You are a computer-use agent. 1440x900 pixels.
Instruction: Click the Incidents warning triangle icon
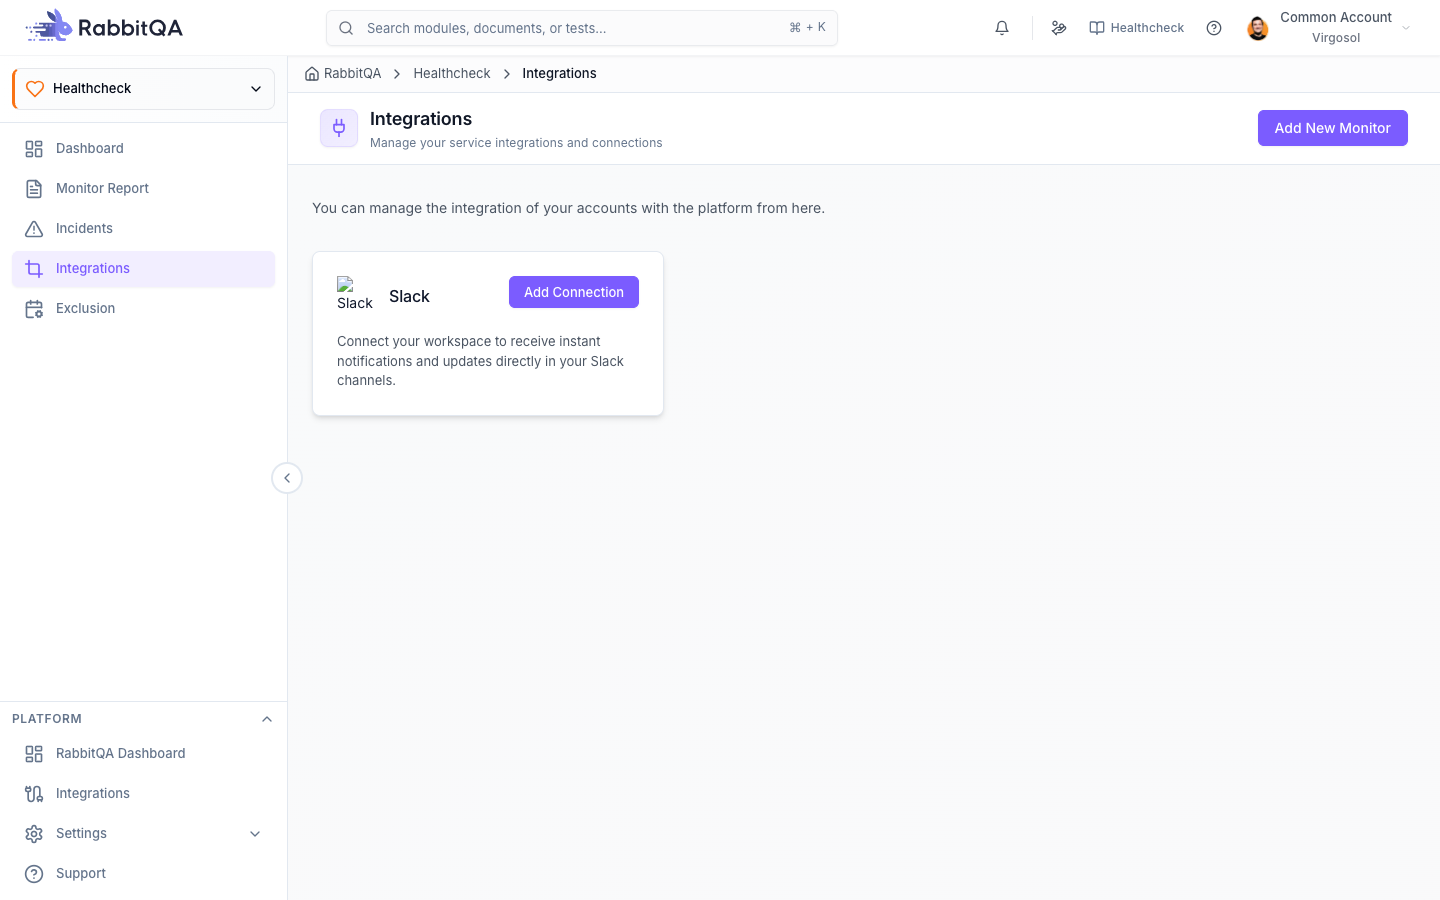(x=34, y=228)
